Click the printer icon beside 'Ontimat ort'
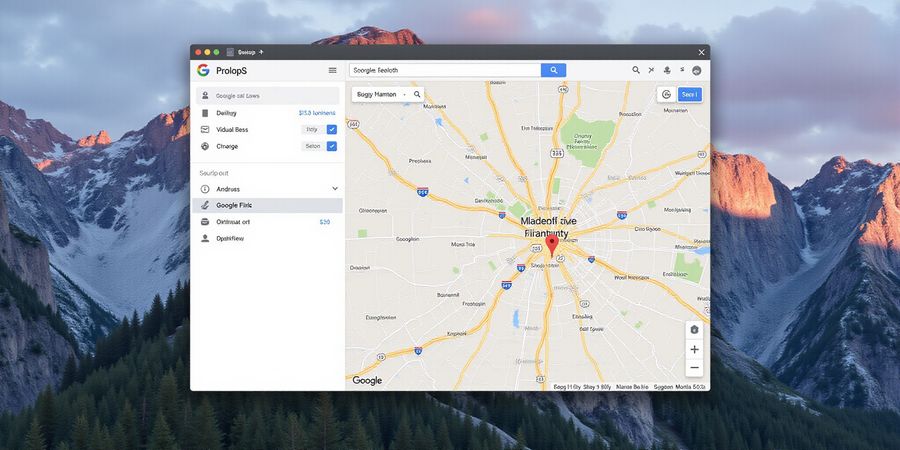Image resolution: width=900 pixels, height=450 pixels. pyautogui.click(x=205, y=222)
